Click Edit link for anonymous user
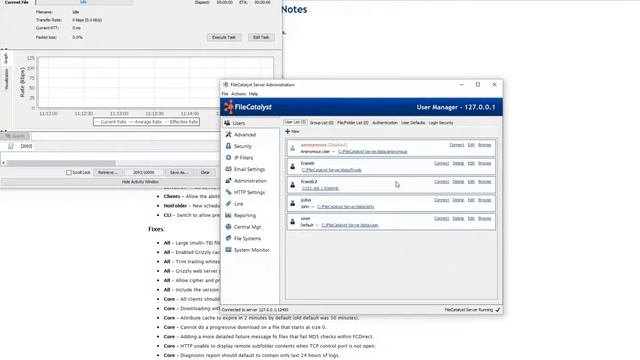 [471, 145]
